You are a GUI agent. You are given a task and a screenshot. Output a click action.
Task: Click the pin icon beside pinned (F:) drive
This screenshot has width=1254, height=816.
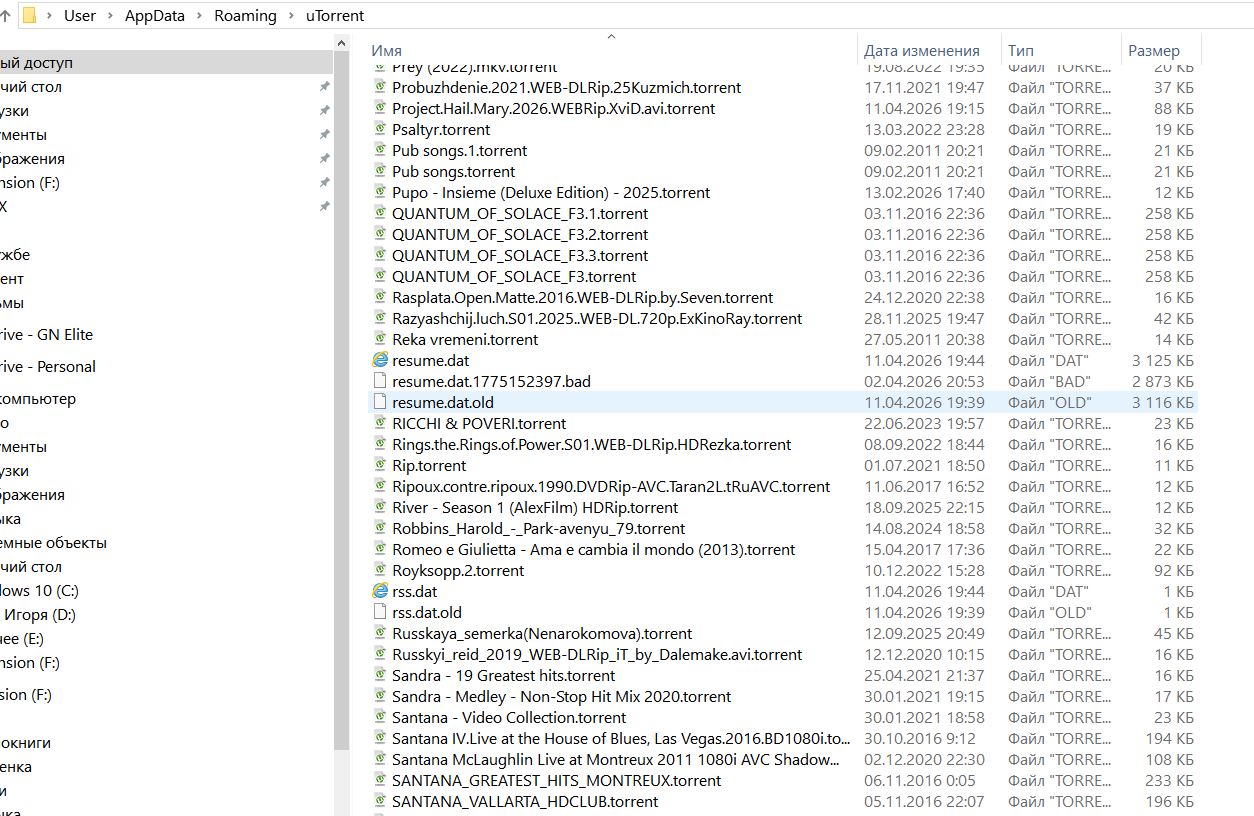tap(324, 183)
